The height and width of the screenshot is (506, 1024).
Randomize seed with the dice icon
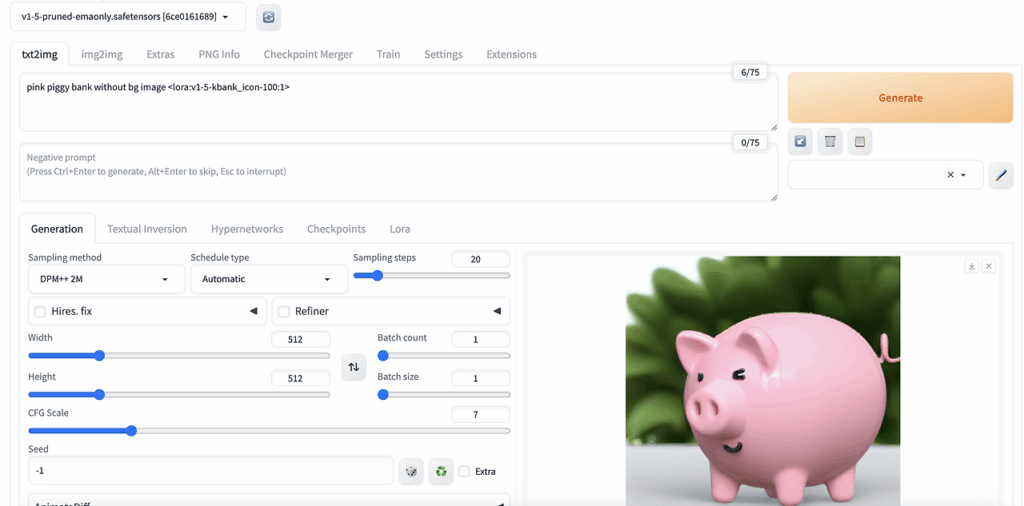(x=410, y=471)
